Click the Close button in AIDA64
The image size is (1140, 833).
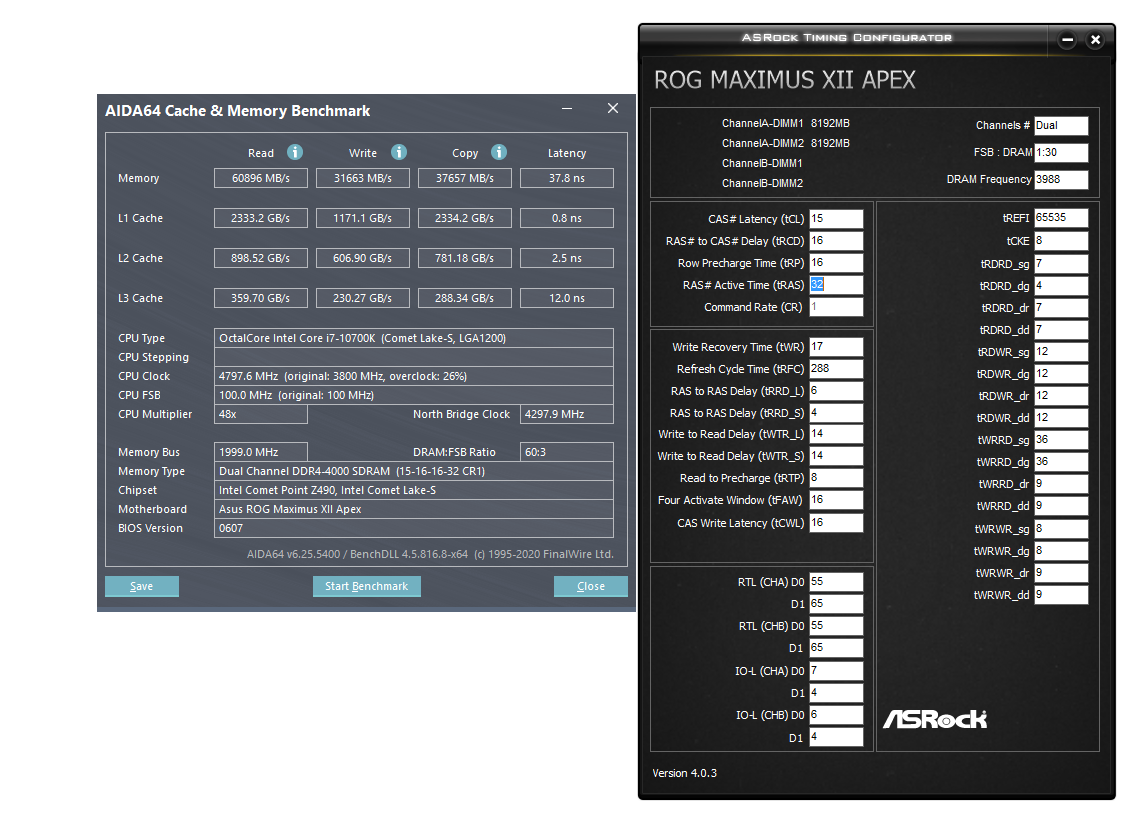tap(590, 587)
